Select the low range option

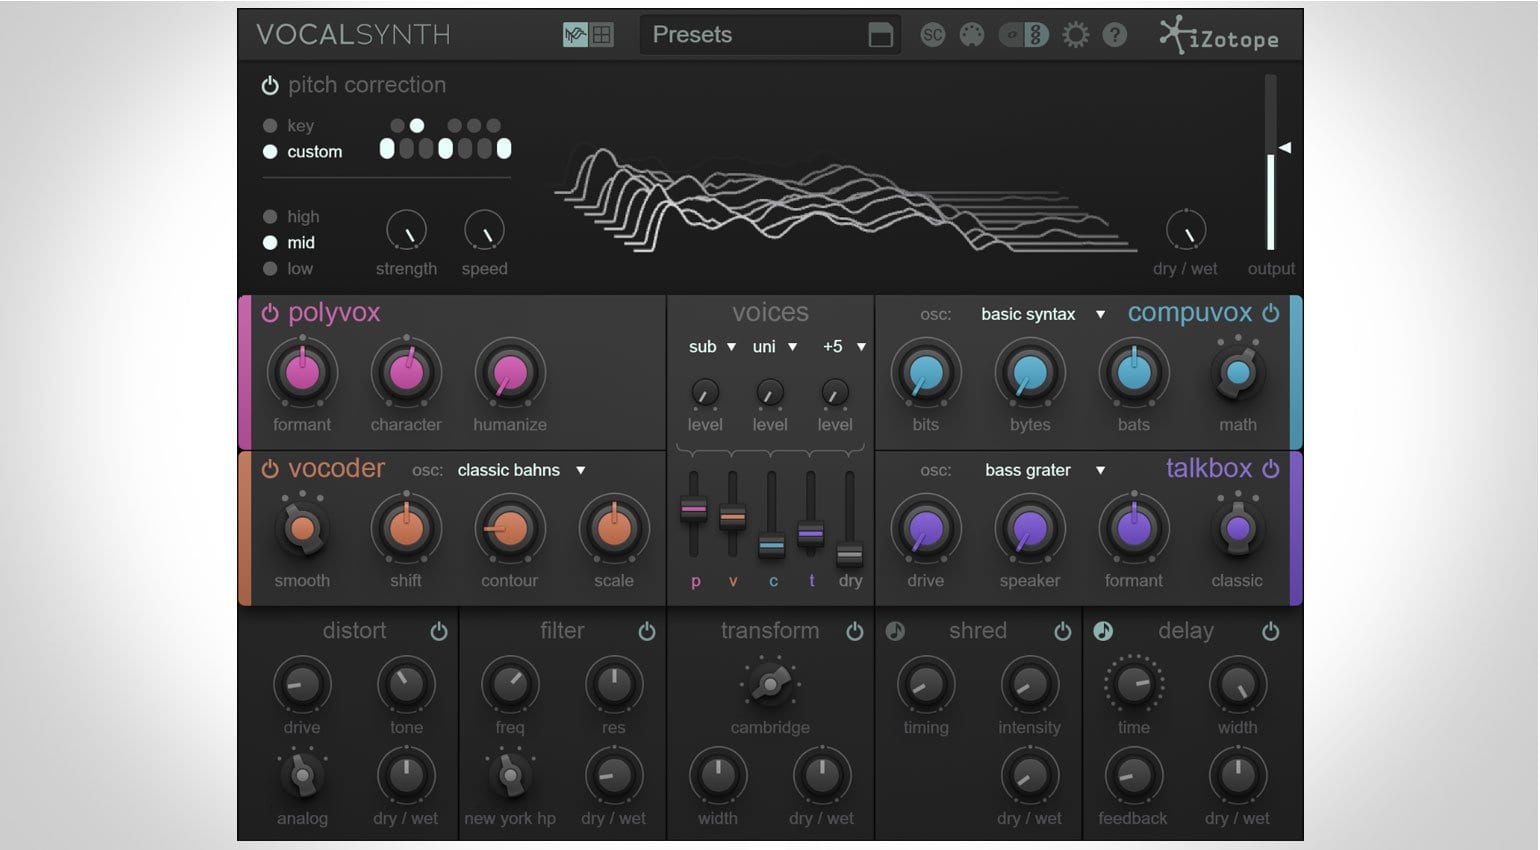(270, 268)
